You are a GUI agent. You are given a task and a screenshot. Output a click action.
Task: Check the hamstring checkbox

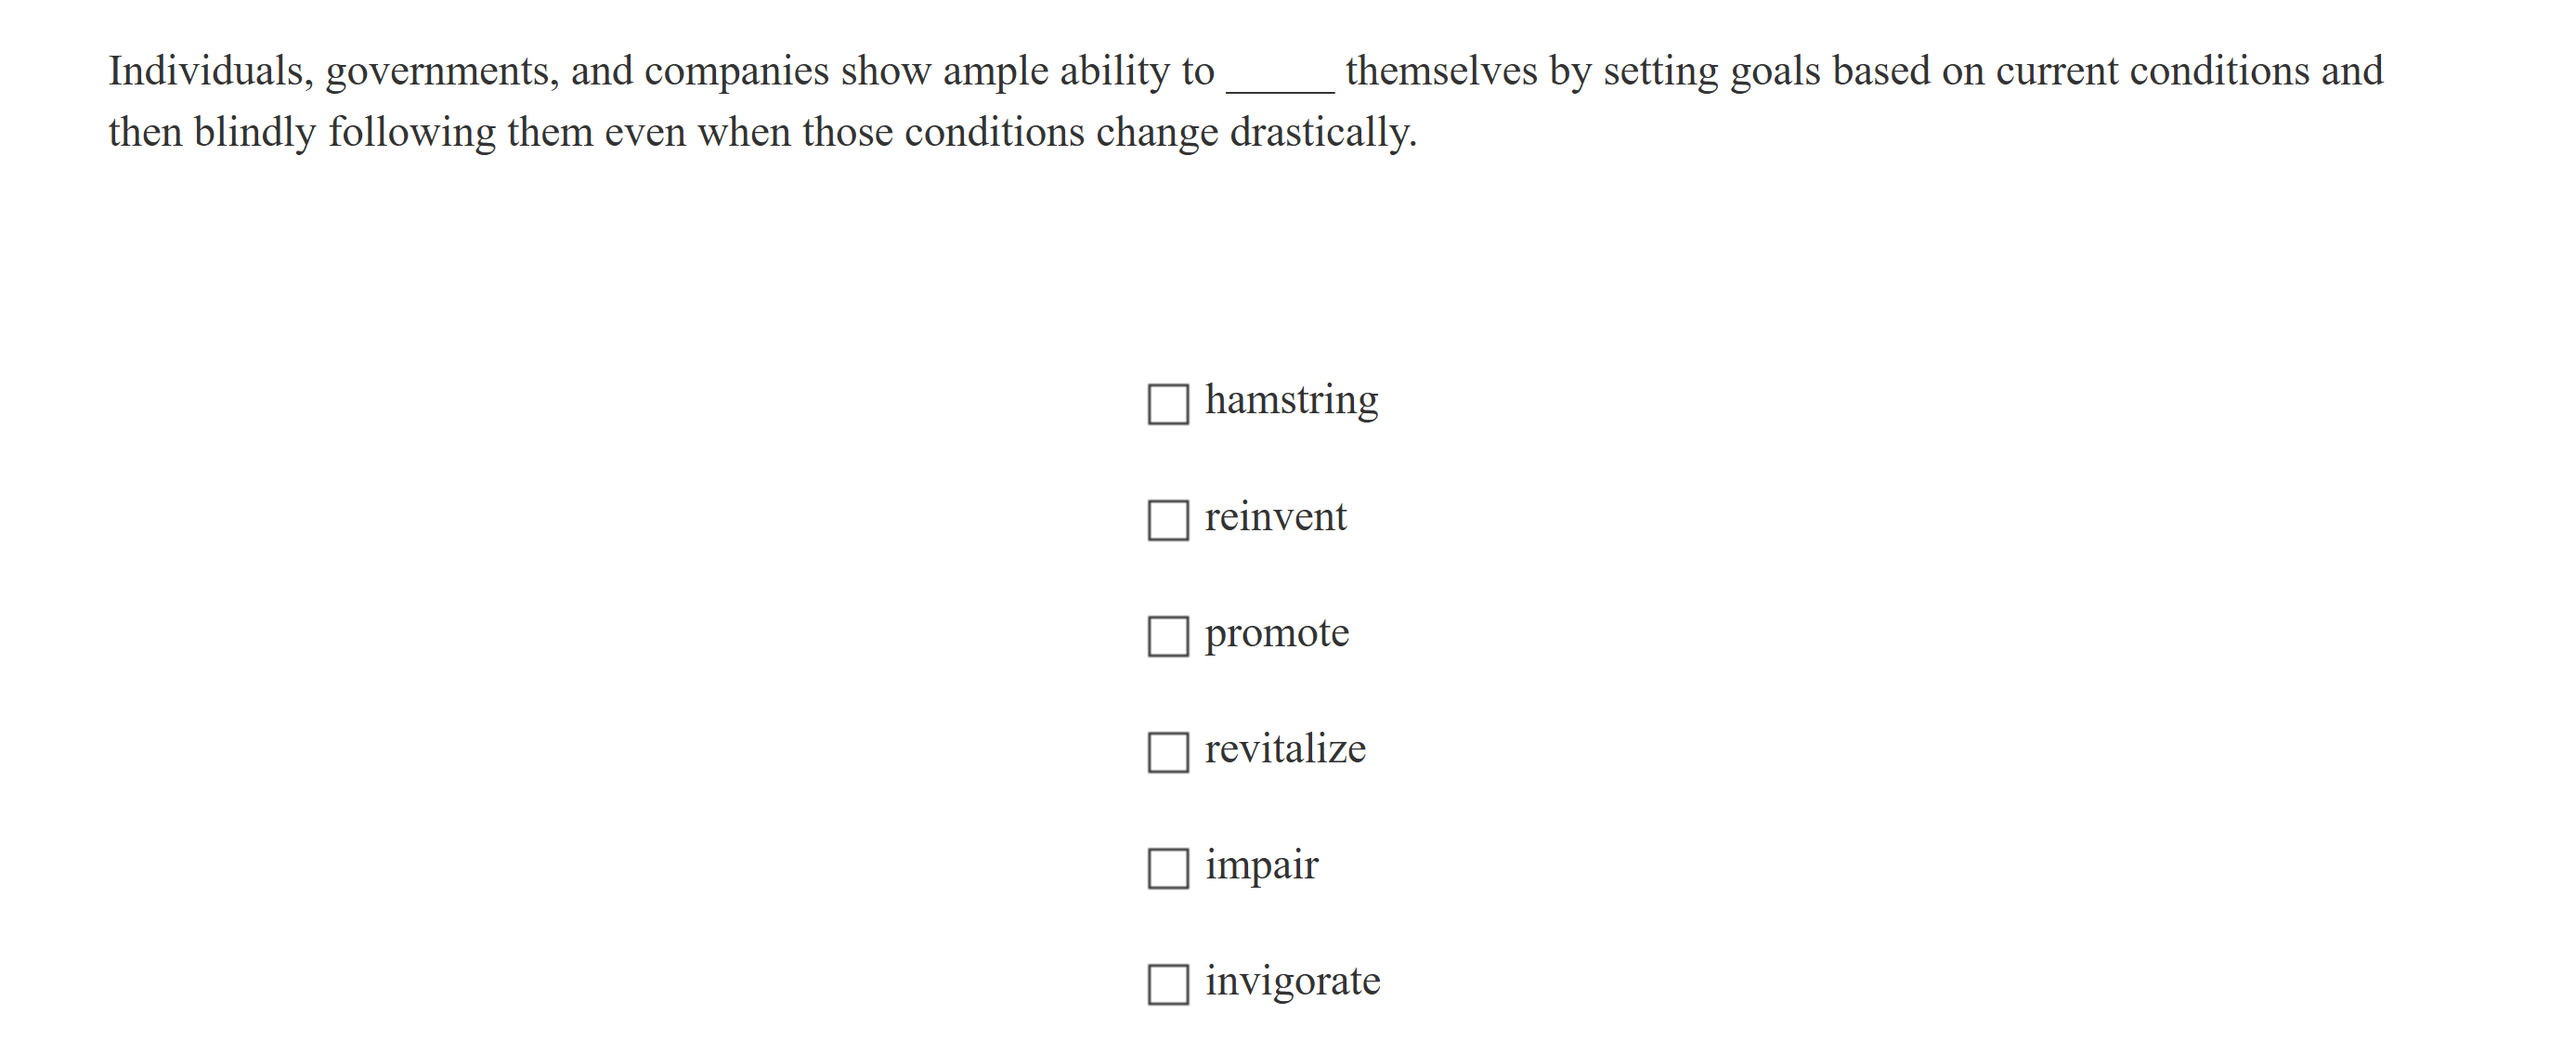point(1167,402)
